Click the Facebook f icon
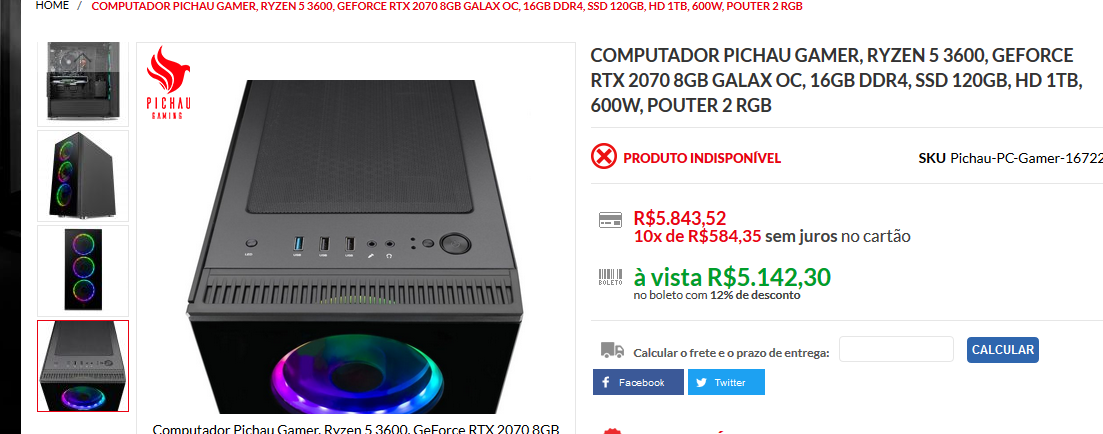This screenshot has height=434, width=1103. pos(606,383)
